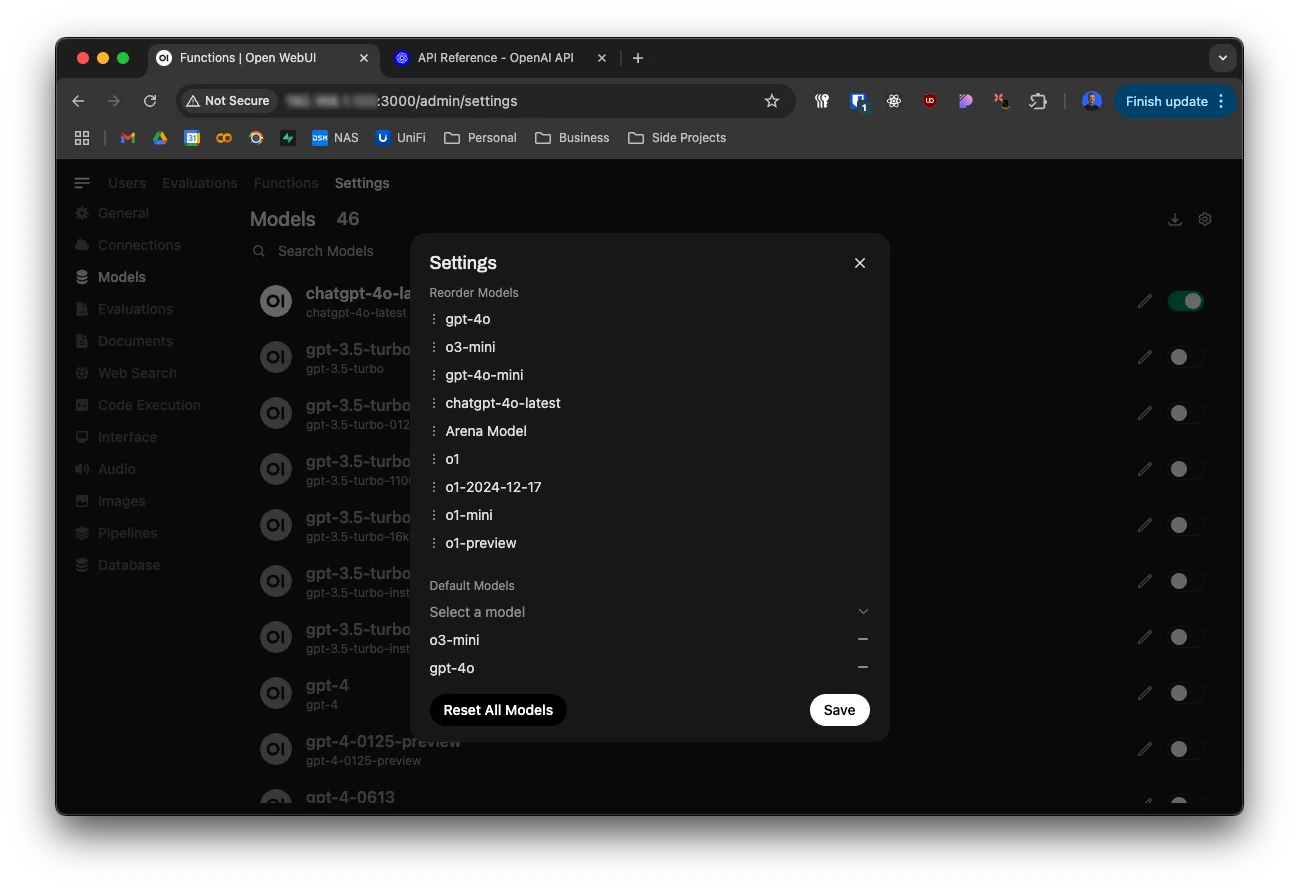This screenshot has height=889, width=1299.
Task: Edit the chatgpt-4o-latest model with pencil
Action: 1145,301
